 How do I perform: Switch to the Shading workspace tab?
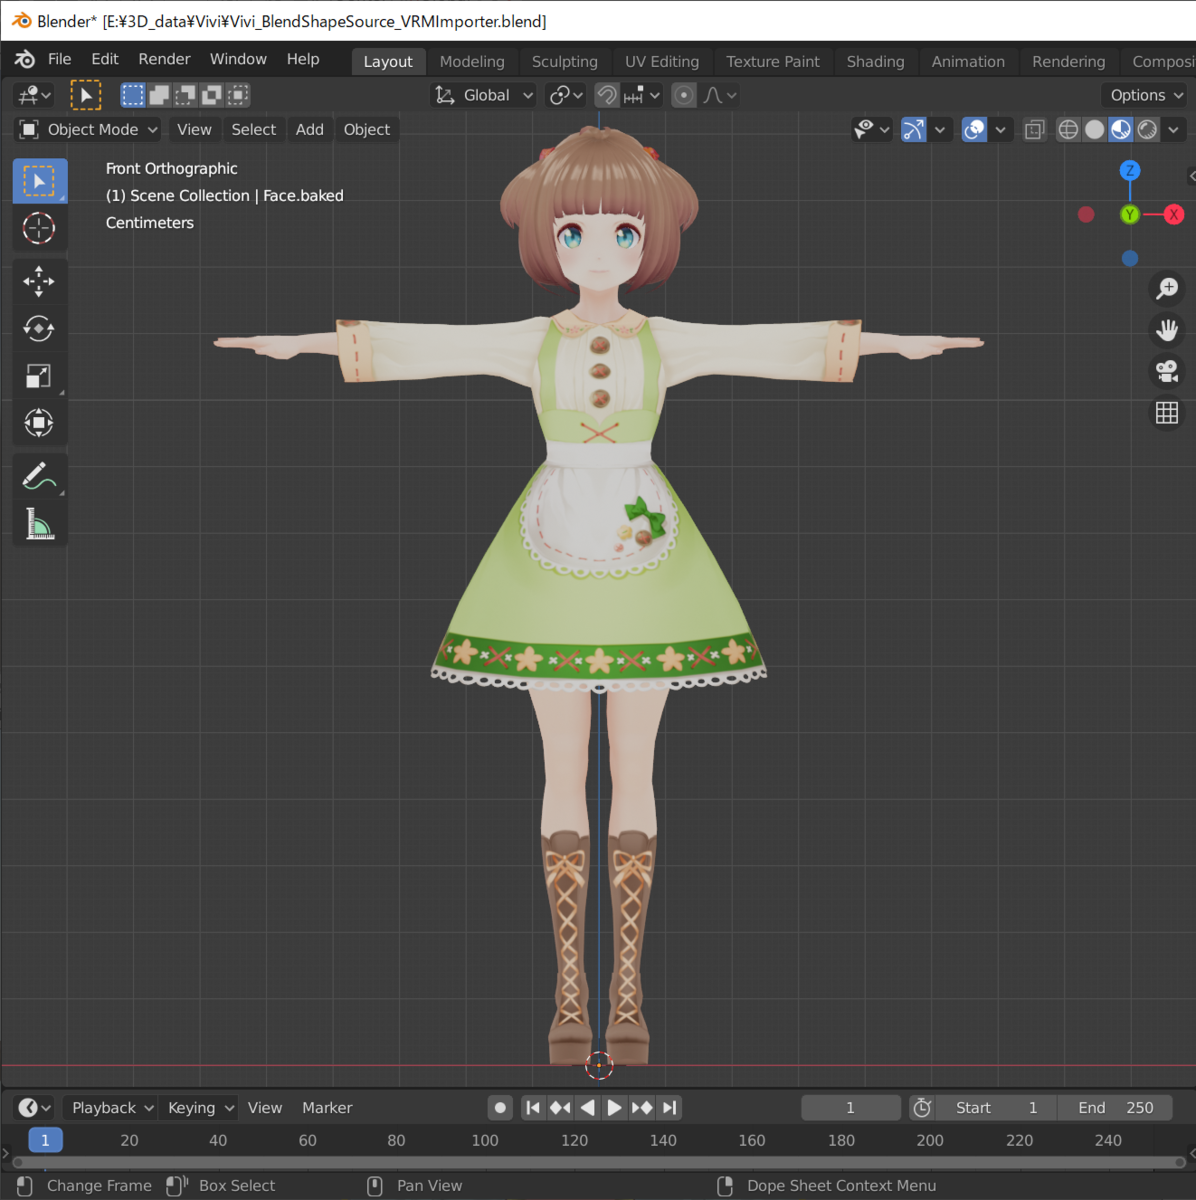pos(875,61)
